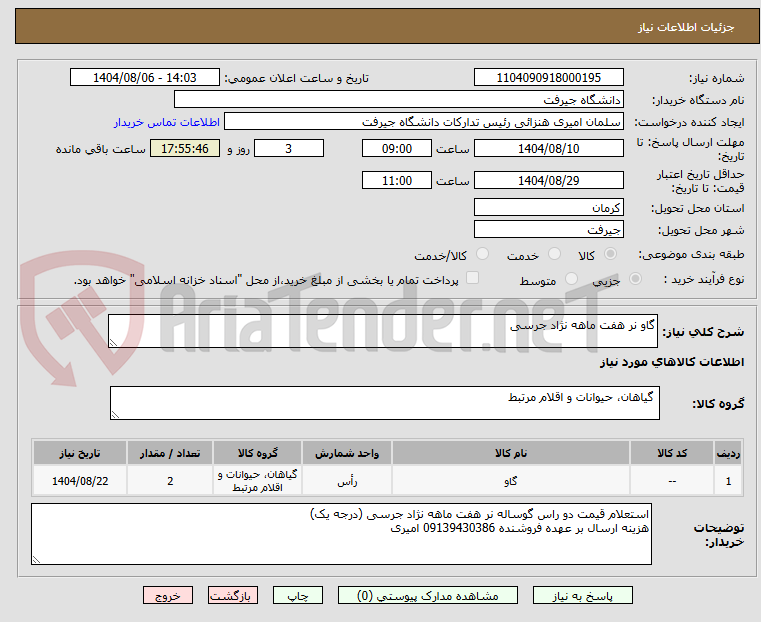Click the delivery city field جیرفت
Image resolution: width=761 pixels, height=622 pixels.
pos(548,229)
